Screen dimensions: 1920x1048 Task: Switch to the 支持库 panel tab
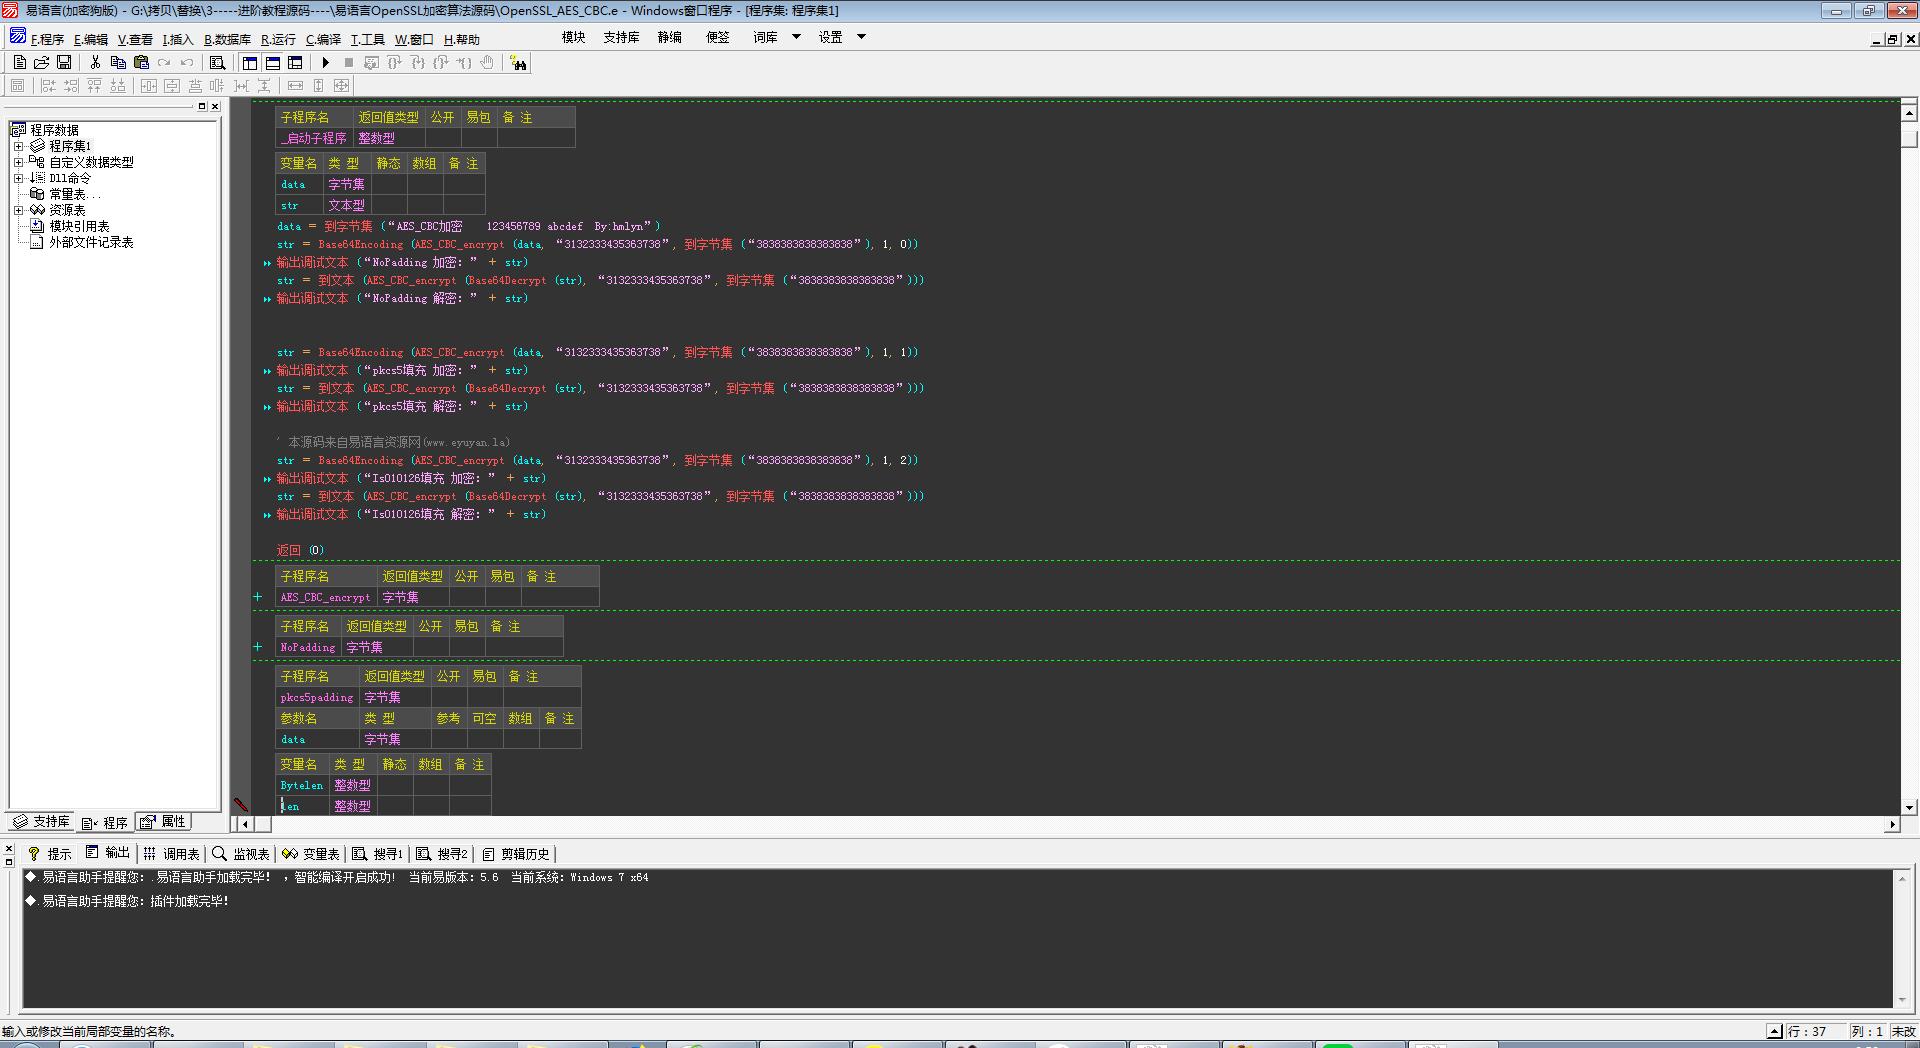point(41,822)
